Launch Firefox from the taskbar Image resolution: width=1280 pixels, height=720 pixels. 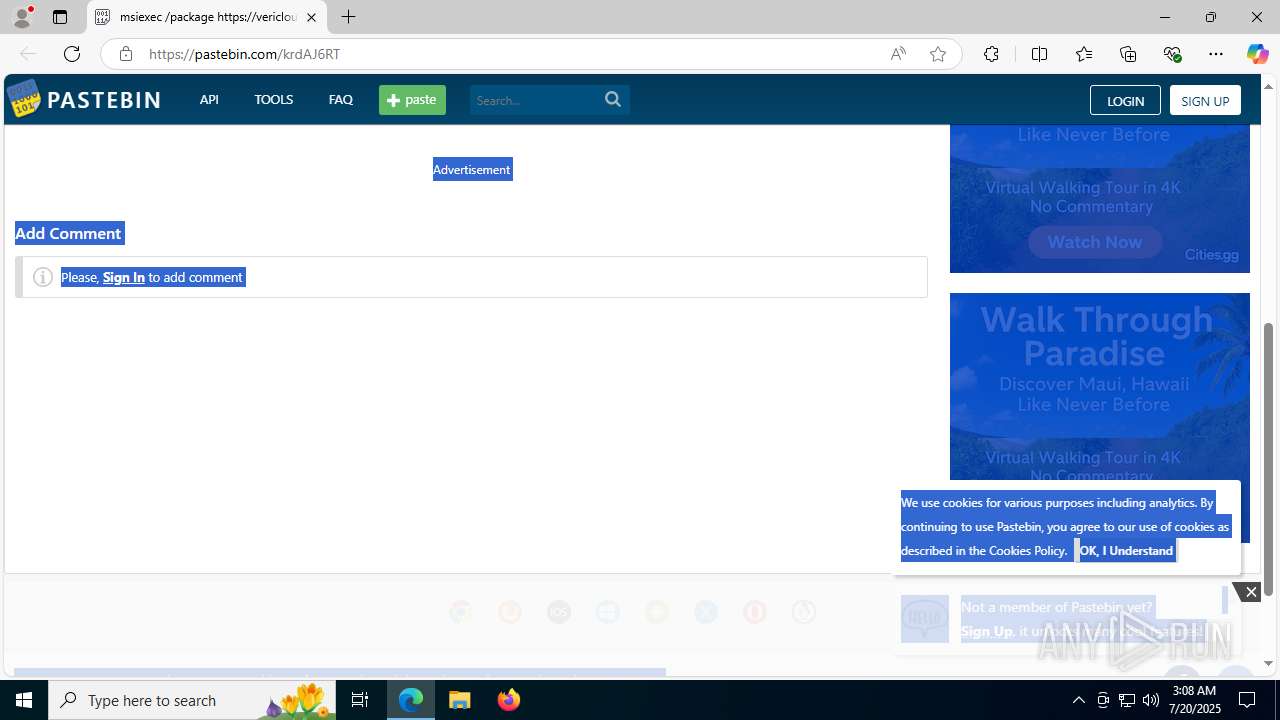point(508,700)
